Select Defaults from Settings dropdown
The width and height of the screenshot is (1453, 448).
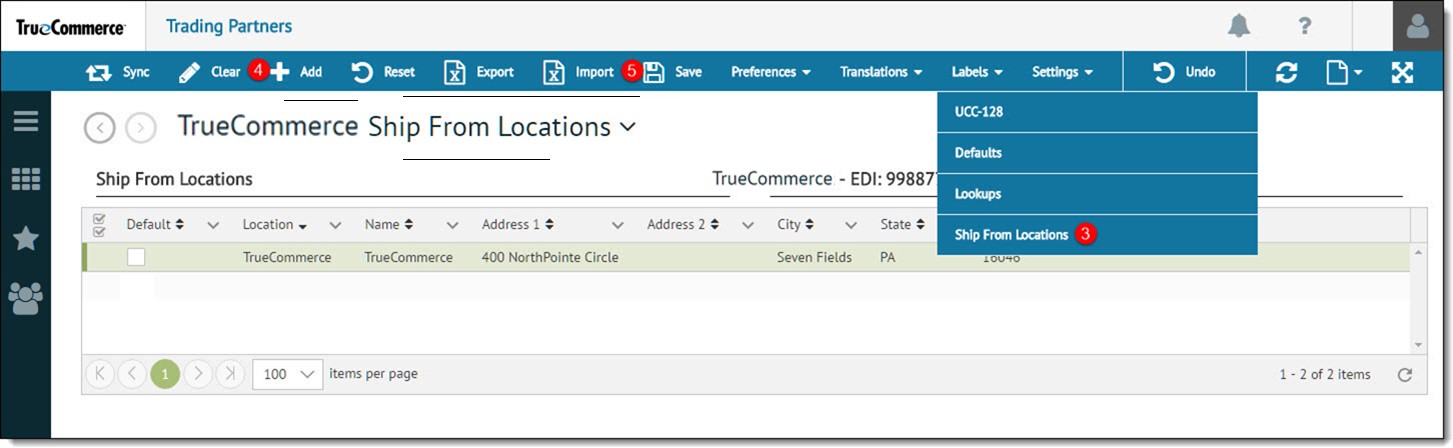1097,153
